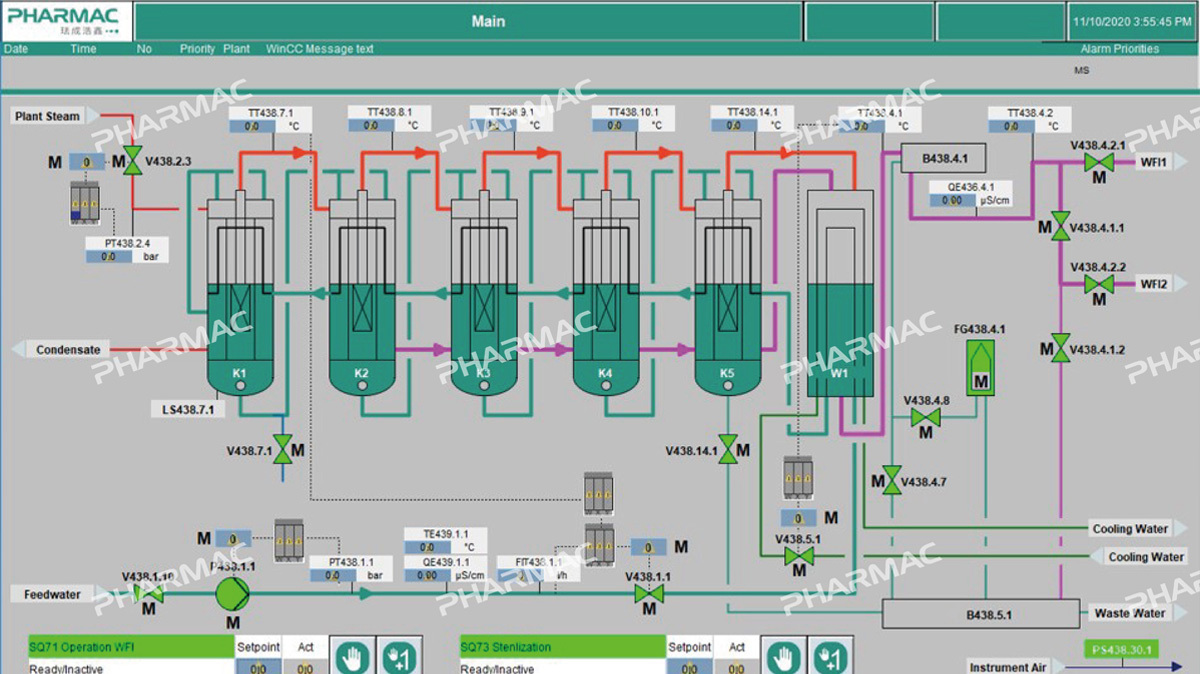1200x674 pixels.
Task: Click the FG438.4.1 green filter symbol
Action: (x=980, y=367)
